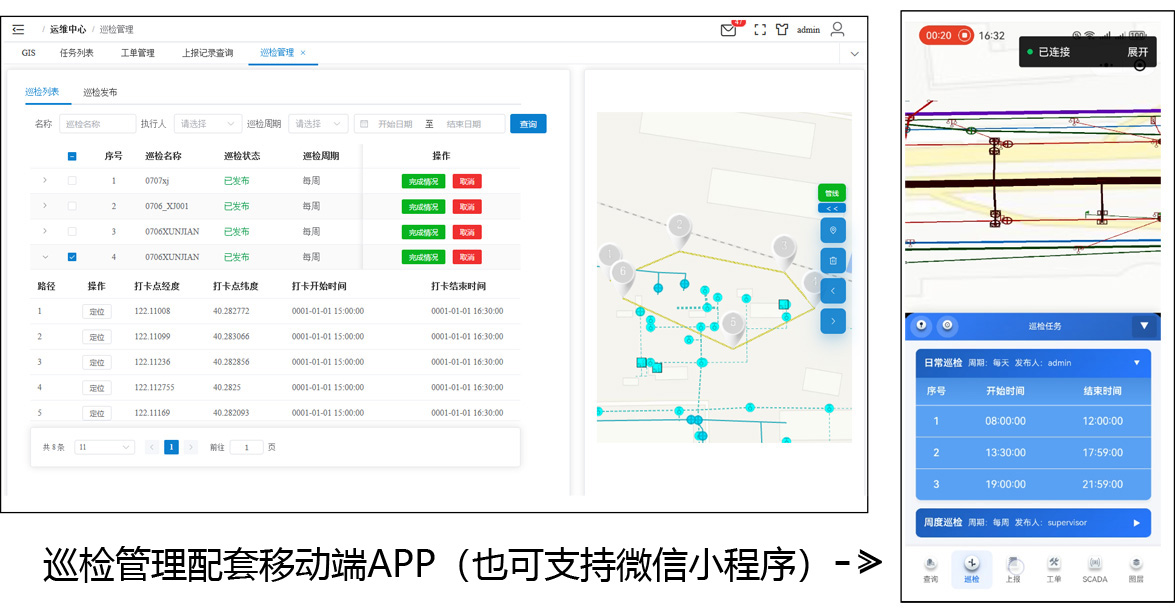Click the 巡检名称 input field
This screenshot has width=1175, height=615.
pos(97,124)
